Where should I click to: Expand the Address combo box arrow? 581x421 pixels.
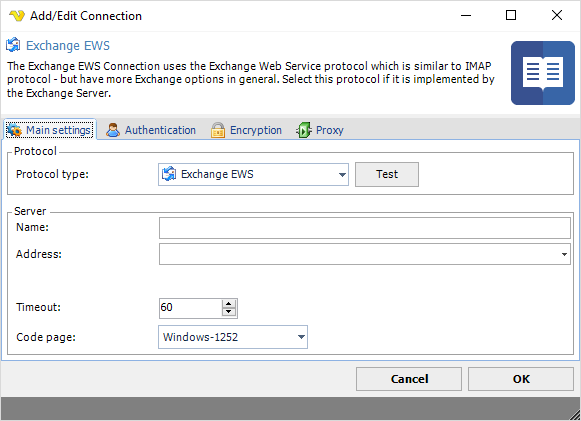[564, 254]
